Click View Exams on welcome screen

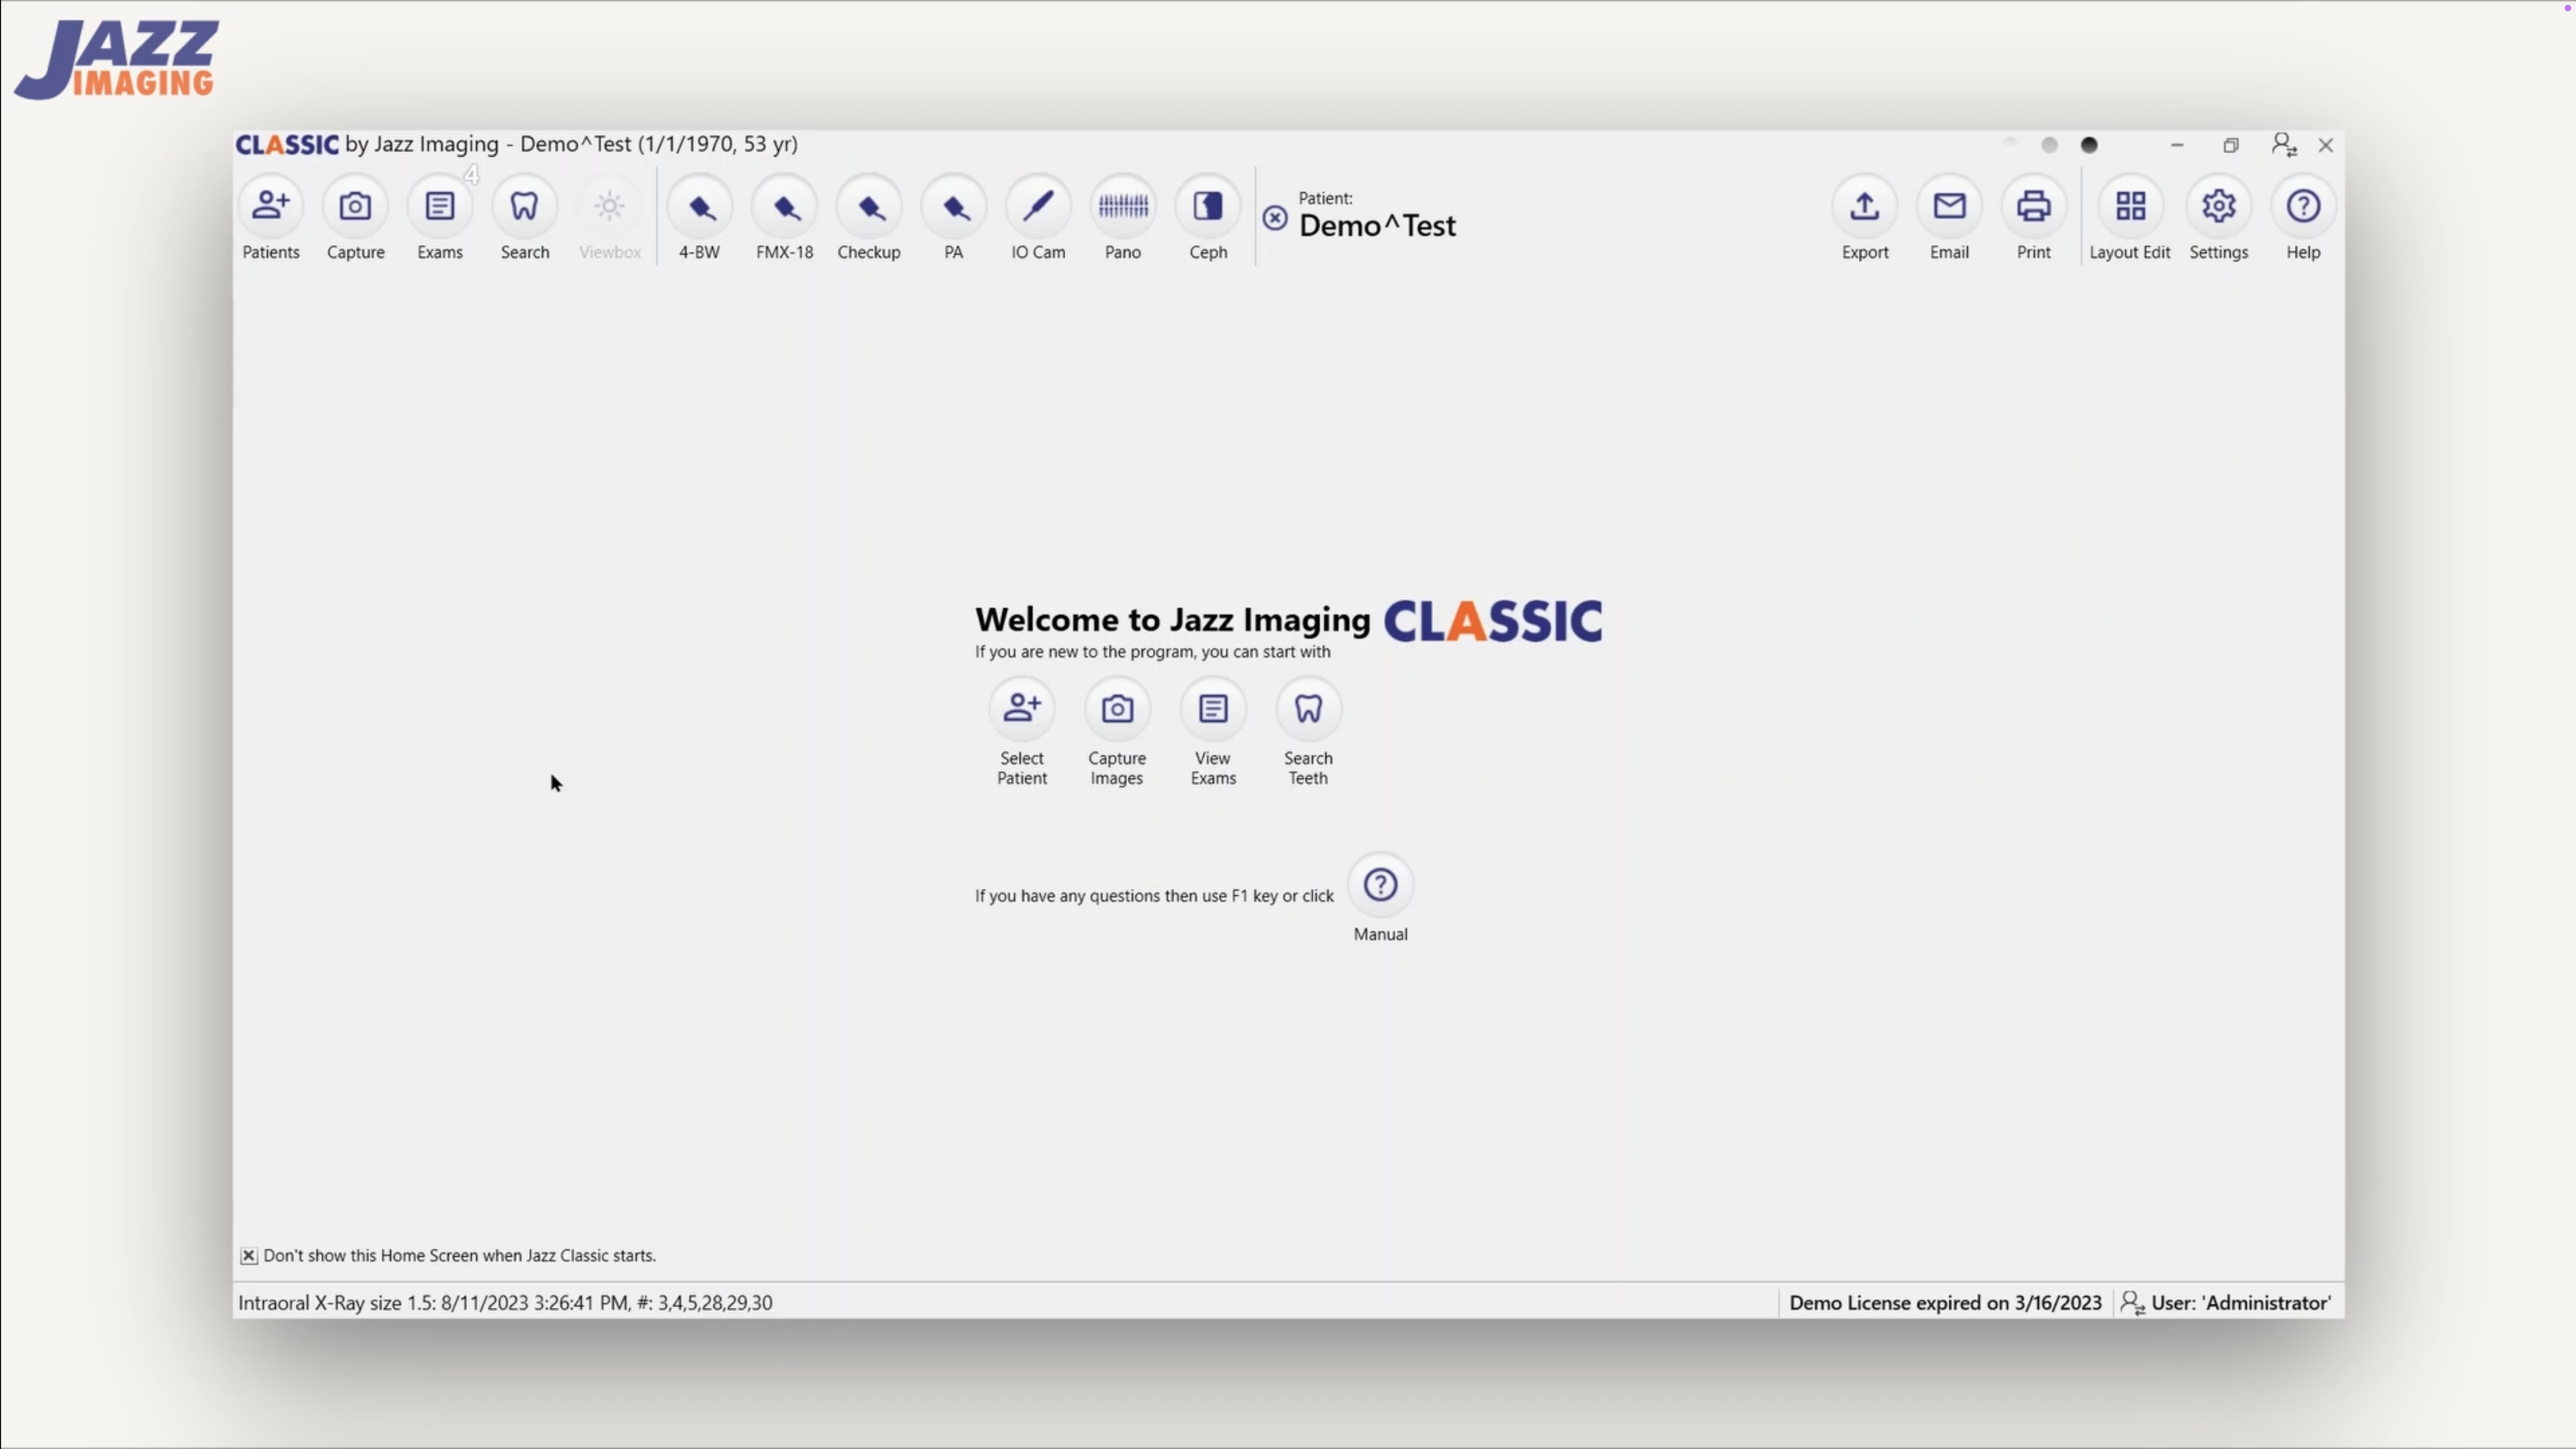pyautogui.click(x=1213, y=709)
